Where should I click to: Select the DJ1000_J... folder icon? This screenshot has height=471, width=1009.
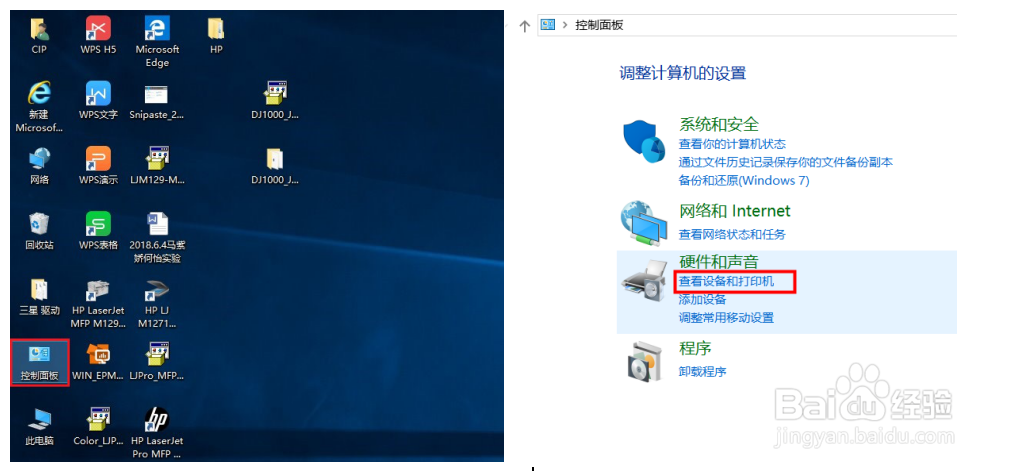[x=275, y=166]
